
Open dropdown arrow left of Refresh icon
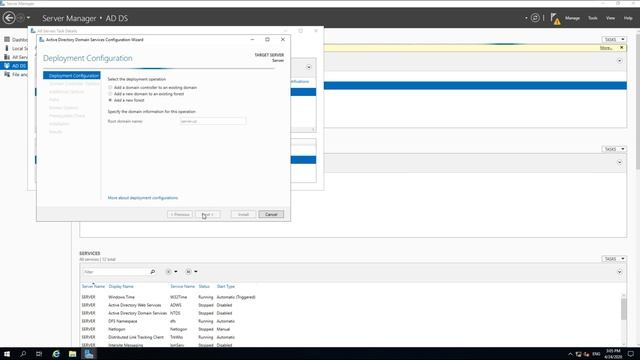tap(526, 18)
